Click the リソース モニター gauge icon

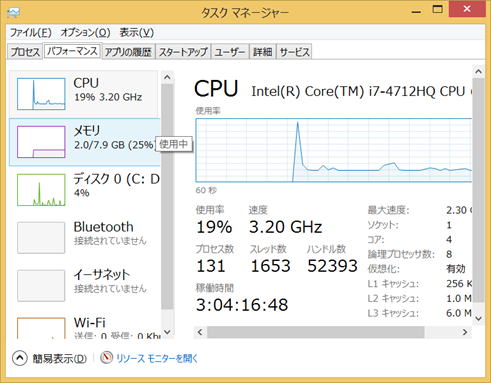tap(106, 357)
